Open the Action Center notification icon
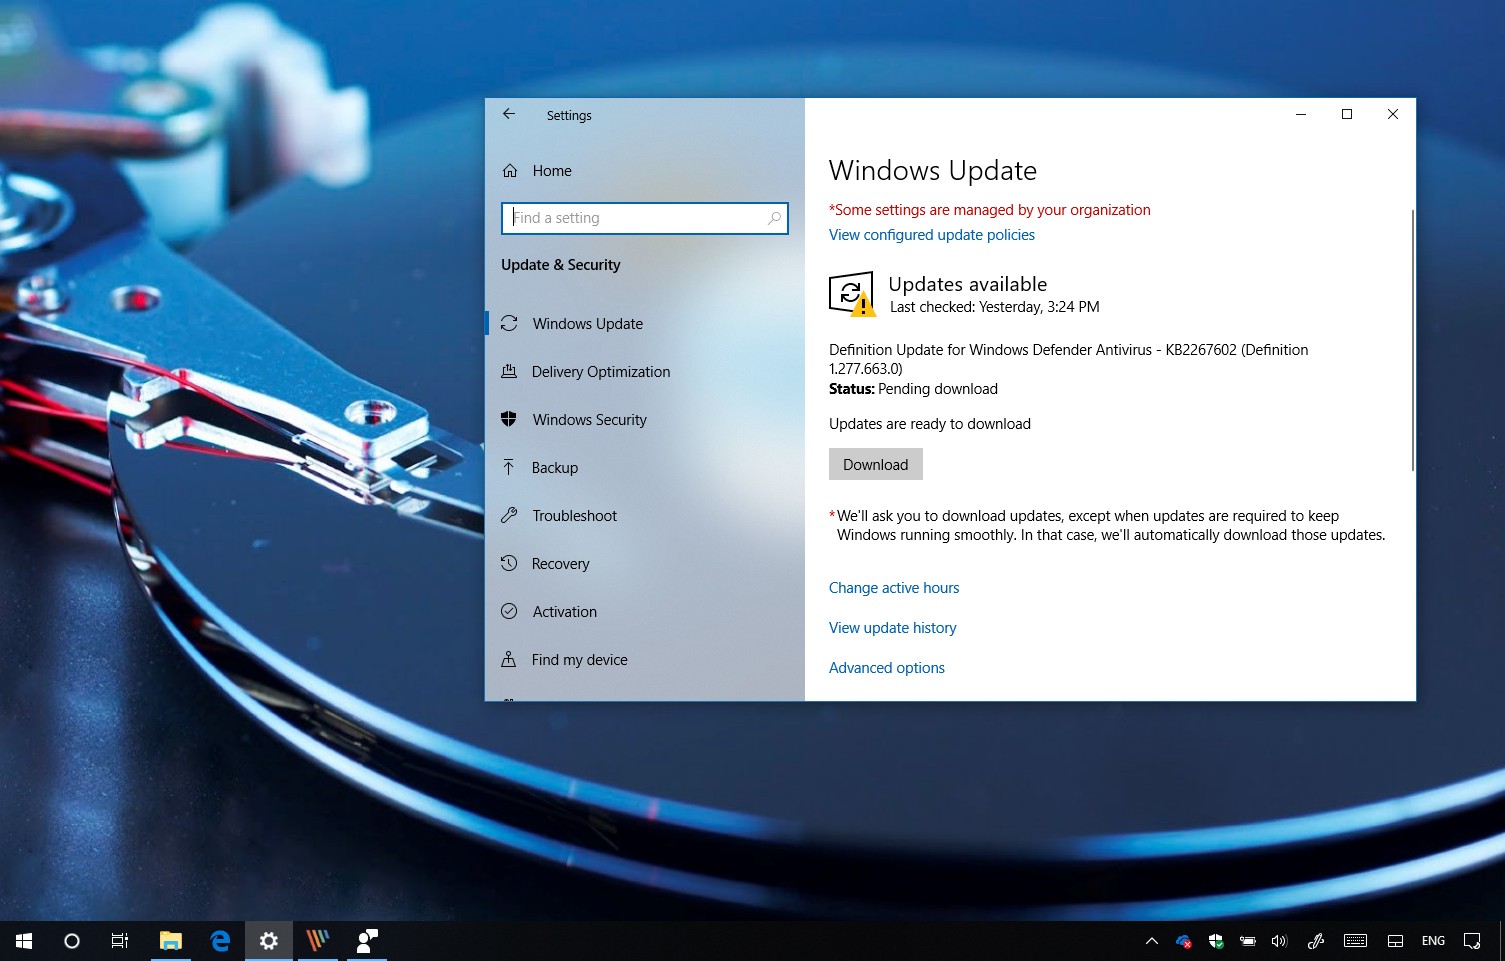This screenshot has width=1505, height=961. (1472, 941)
